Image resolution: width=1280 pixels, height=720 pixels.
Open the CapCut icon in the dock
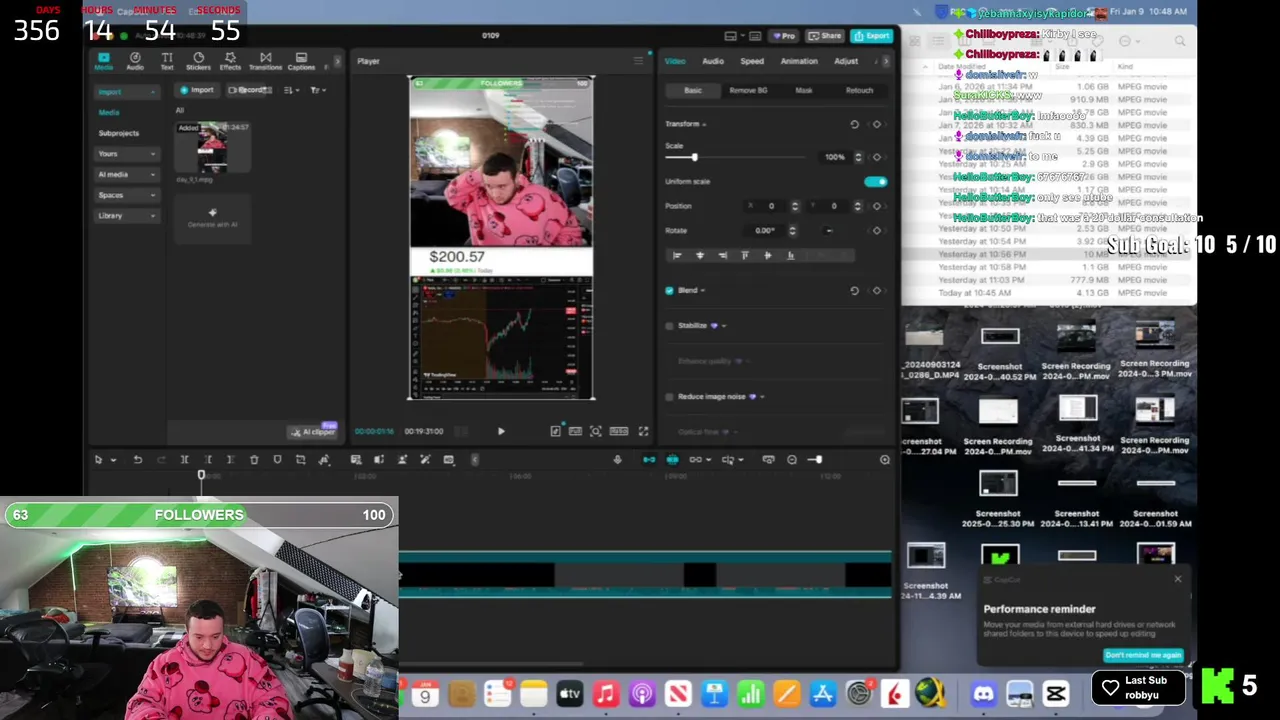pos(1056,694)
